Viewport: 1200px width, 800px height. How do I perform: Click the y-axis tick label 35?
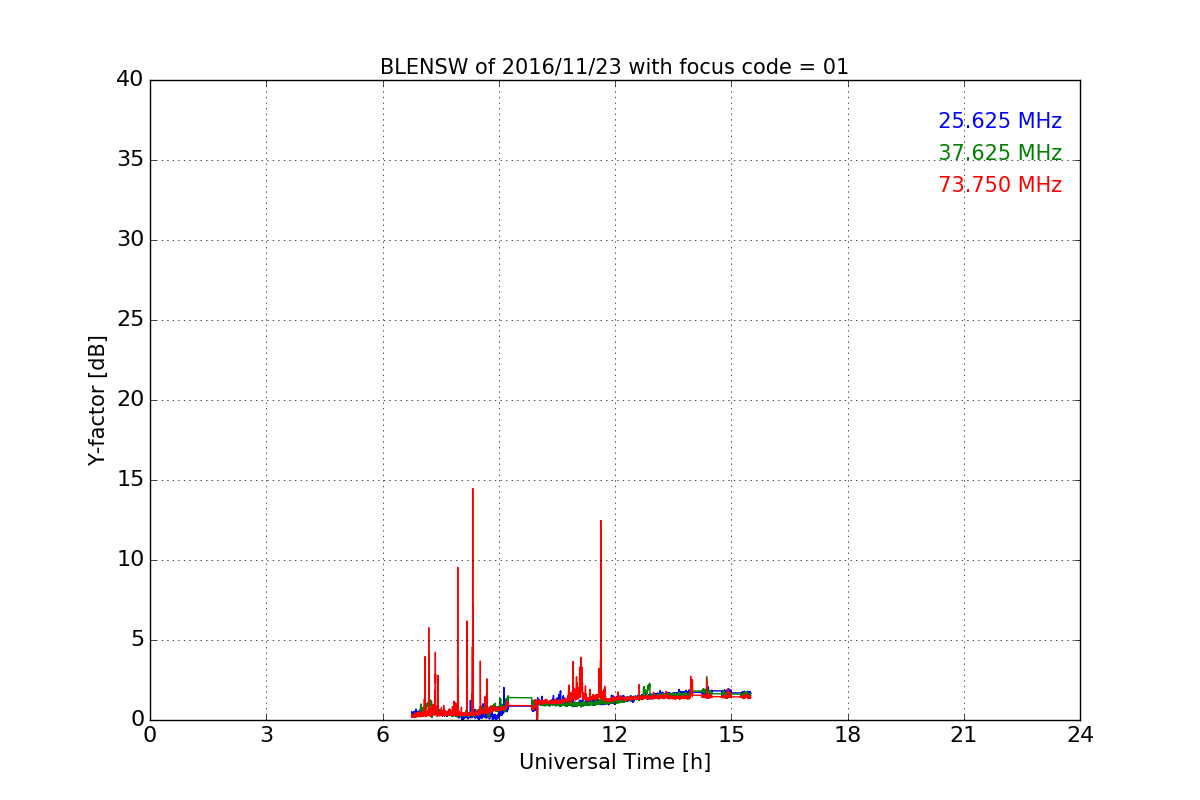(130, 160)
